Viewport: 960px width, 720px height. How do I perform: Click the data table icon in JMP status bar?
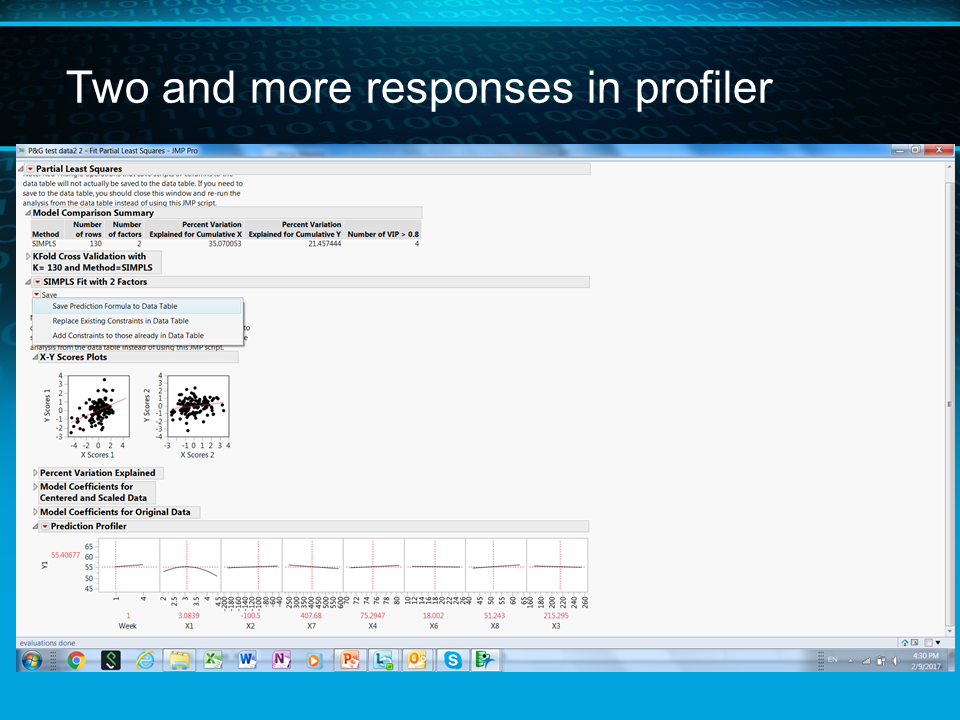pos(915,642)
